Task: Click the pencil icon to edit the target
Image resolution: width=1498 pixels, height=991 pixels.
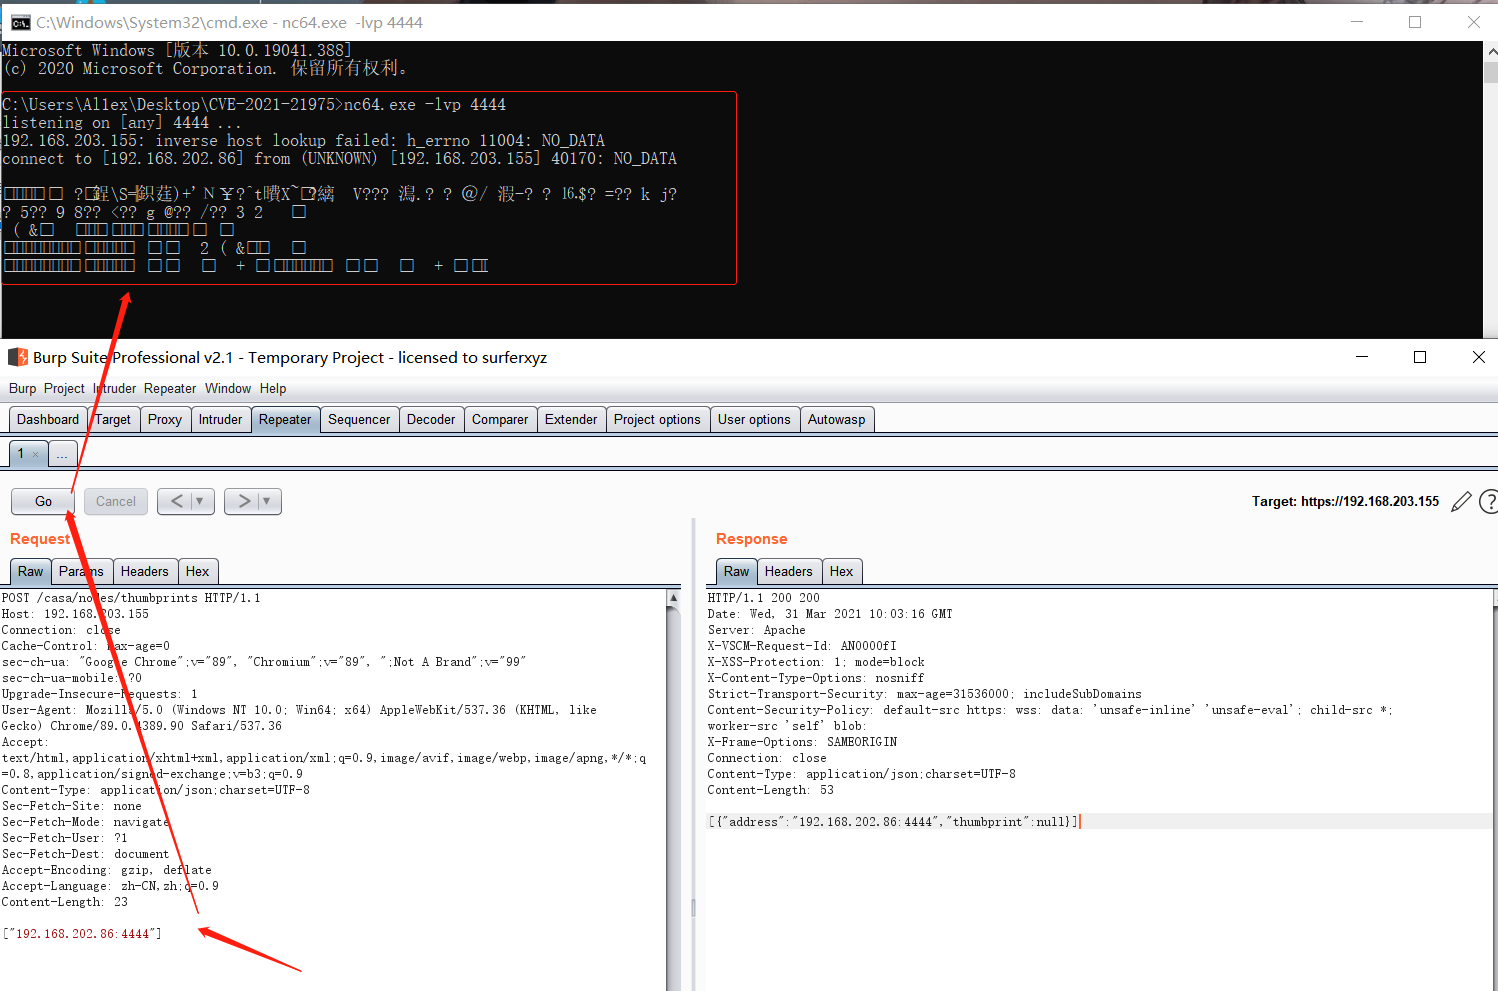Action: click(1461, 501)
